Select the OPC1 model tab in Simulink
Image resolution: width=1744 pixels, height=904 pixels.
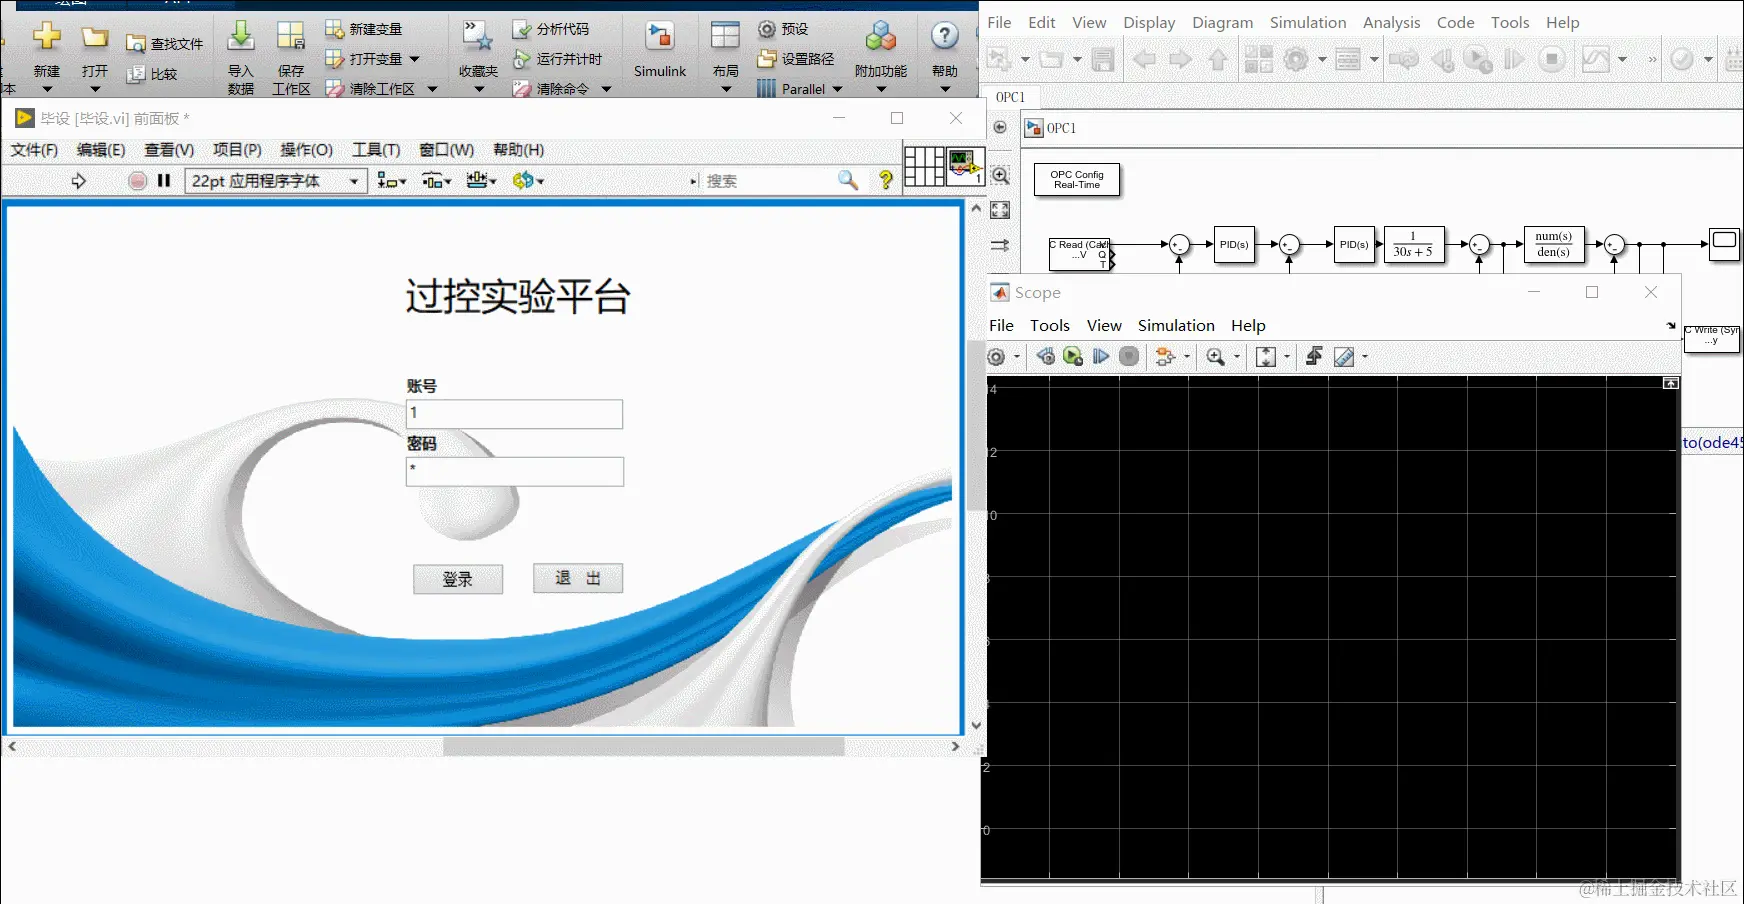1010,97
